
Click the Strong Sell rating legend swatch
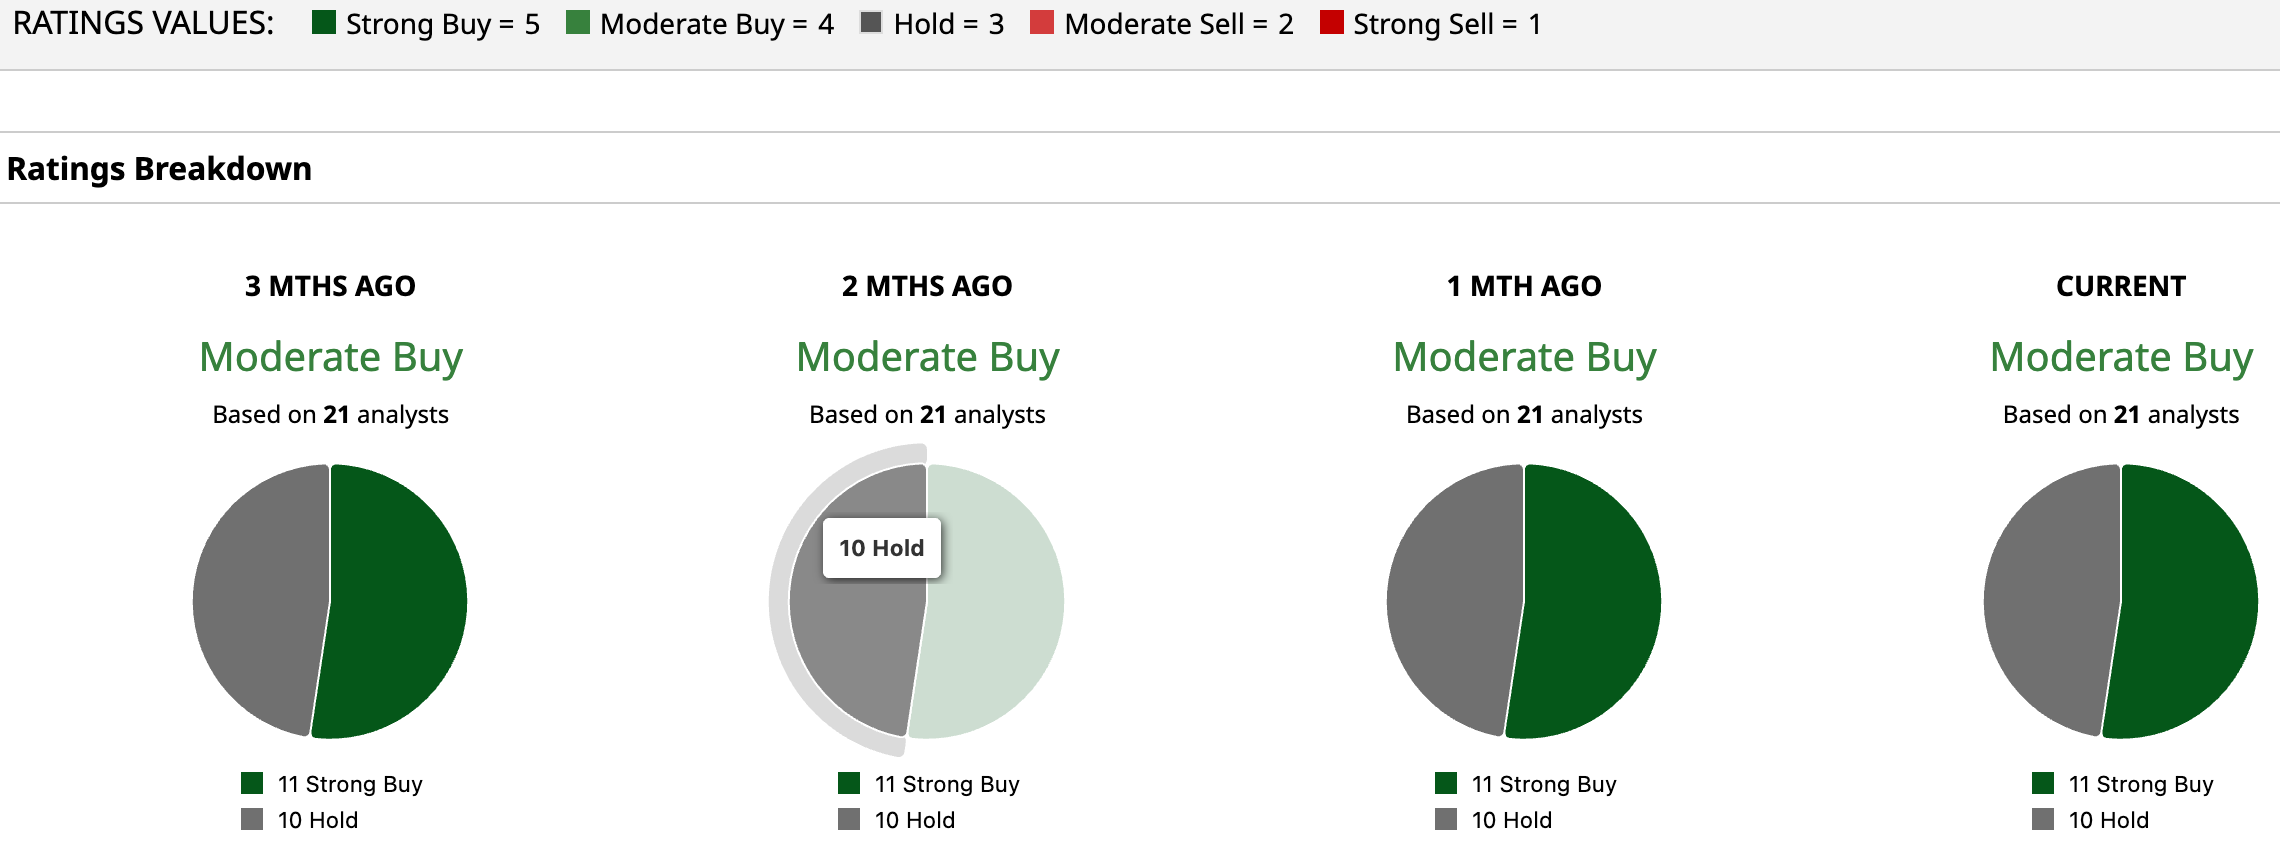[x=1331, y=22]
